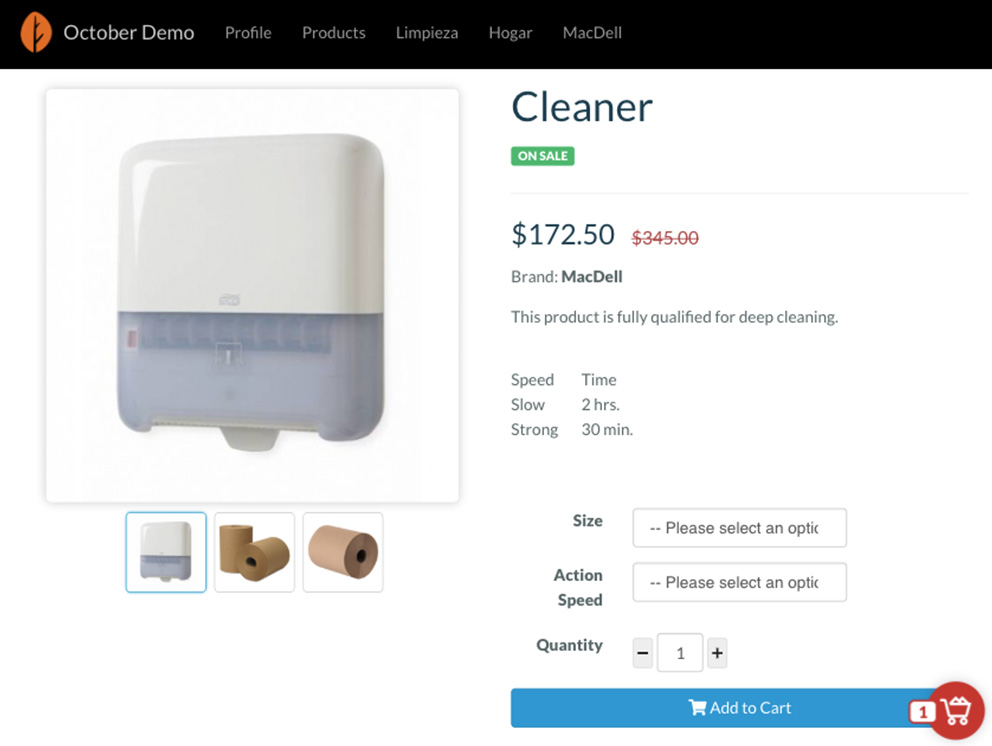Image resolution: width=992 pixels, height=746 pixels.
Task: Open the red floating shopping cart icon
Action: (956, 711)
